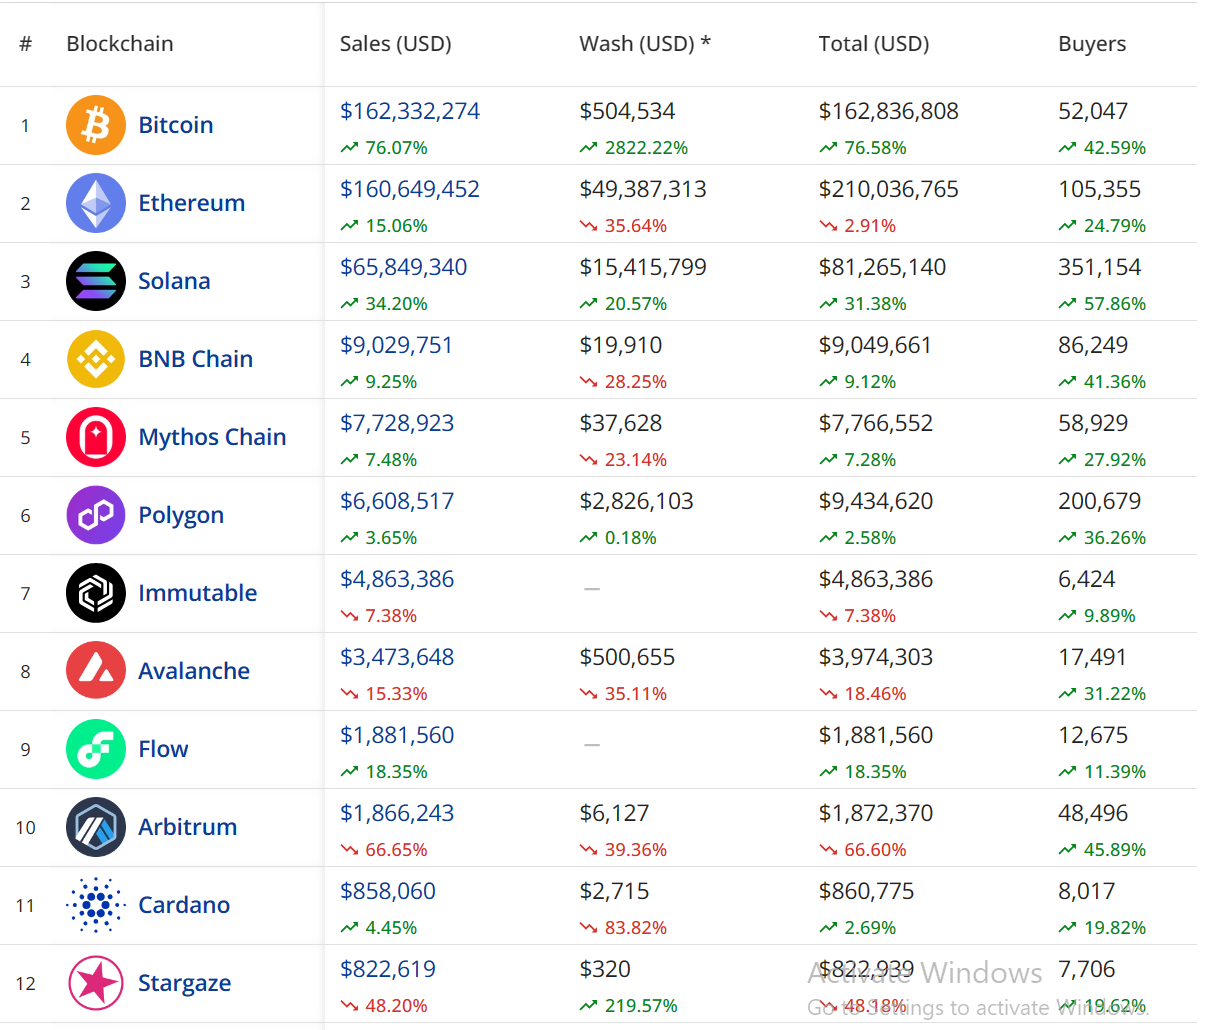Sort by the Blockchain column header
Image resolution: width=1206 pixels, height=1030 pixels.
[x=120, y=44]
